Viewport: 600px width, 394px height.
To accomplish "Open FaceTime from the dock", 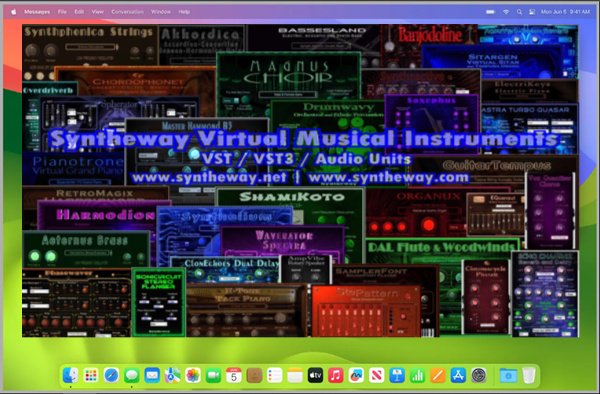I will click(x=213, y=375).
